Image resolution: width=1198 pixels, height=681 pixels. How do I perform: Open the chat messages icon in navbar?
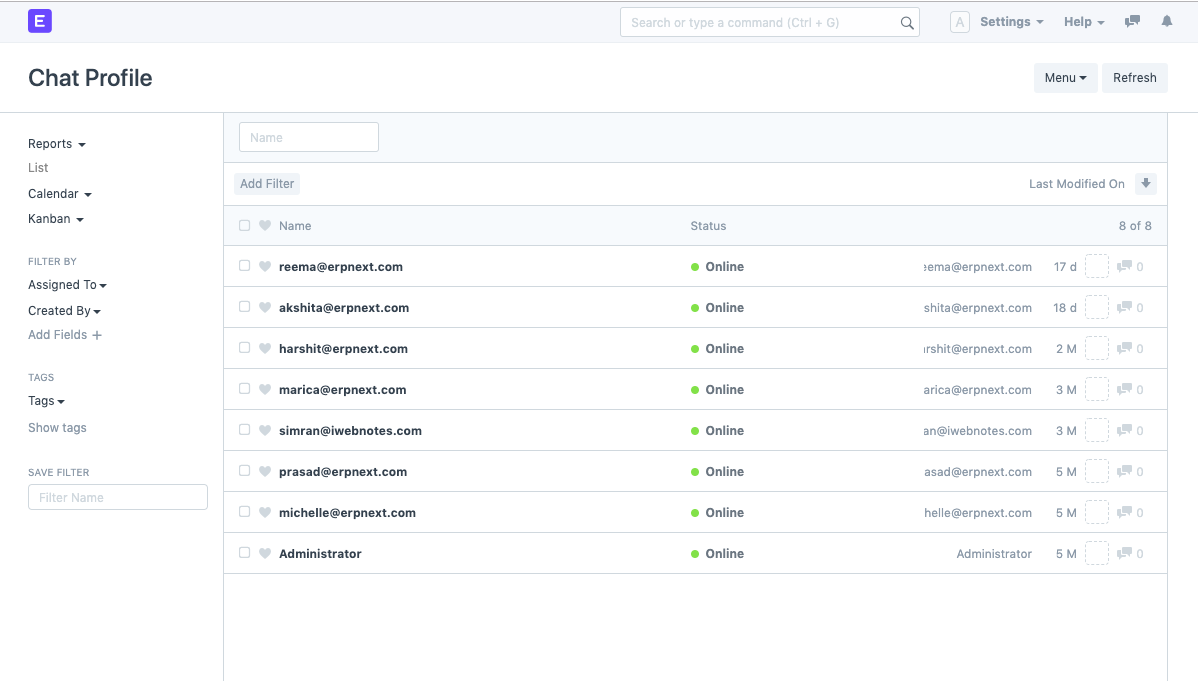[1132, 22]
